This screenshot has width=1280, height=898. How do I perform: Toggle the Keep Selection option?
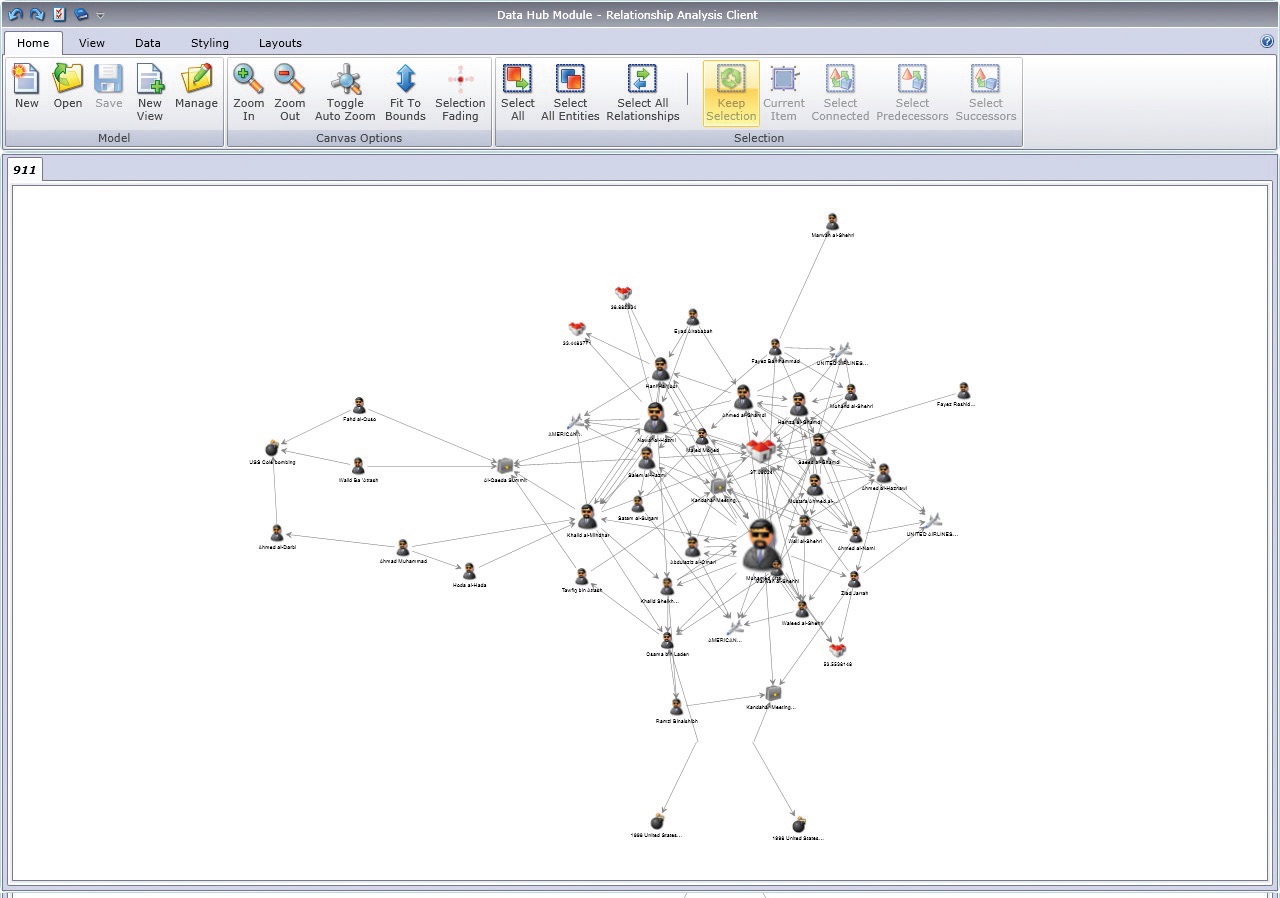(730, 90)
